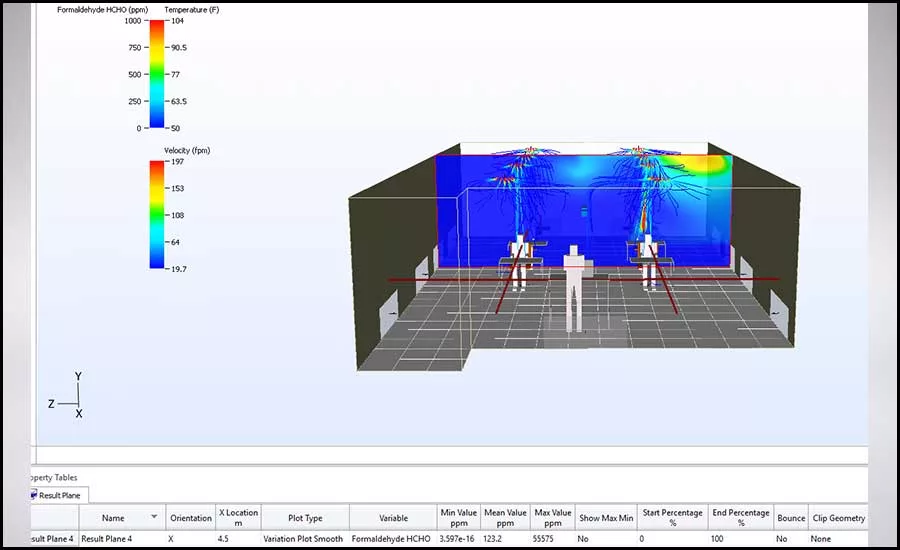Click the 19.7 velocity legend minimum
This screenshot has width=900, height=550.
click(179, 269)
